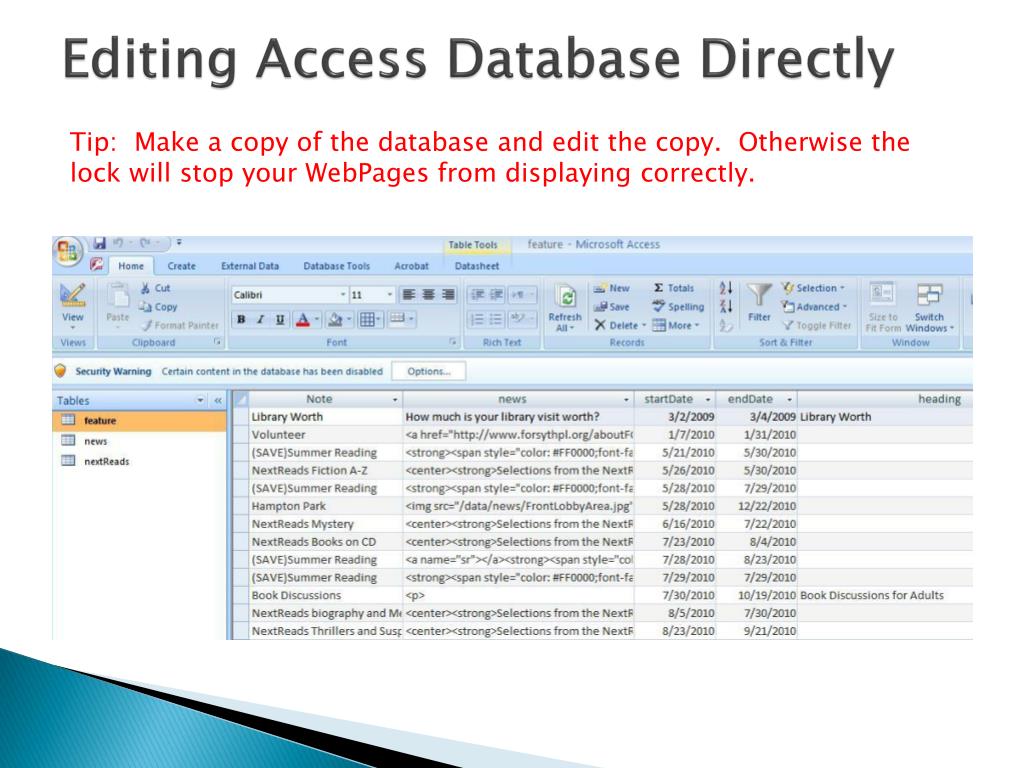Click the Office button orb
Image resolution: width=1024 pixels, height=768 pixels.
(x=67, y=251)
